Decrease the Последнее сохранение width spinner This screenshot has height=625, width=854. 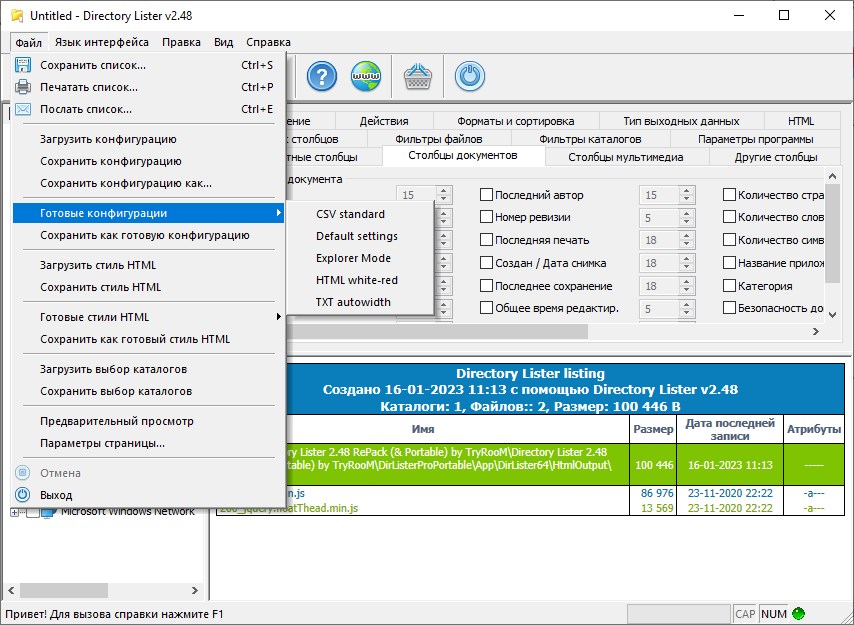point(687,291)
